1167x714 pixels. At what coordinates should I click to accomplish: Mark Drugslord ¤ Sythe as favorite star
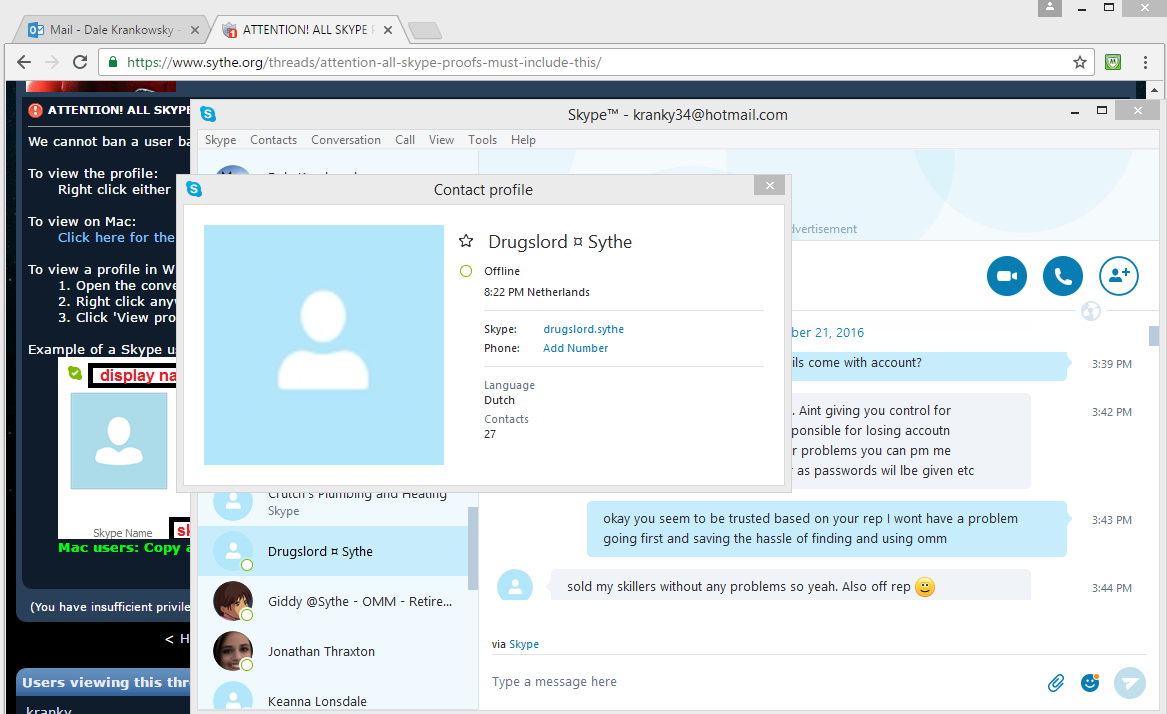click(x=466, y=241)
